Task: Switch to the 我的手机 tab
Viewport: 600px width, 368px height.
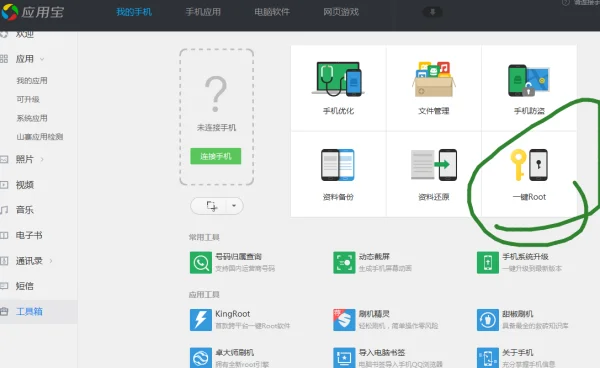Action: pyautogui.click(x=134, y=12)
